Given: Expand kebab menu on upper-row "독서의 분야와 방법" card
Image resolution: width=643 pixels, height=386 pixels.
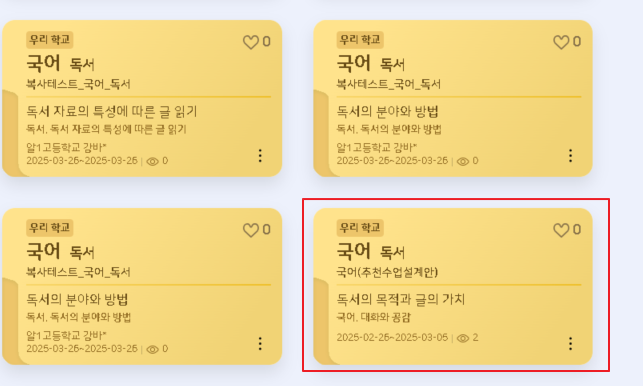Looking at the screenshot, I should 570,155.
